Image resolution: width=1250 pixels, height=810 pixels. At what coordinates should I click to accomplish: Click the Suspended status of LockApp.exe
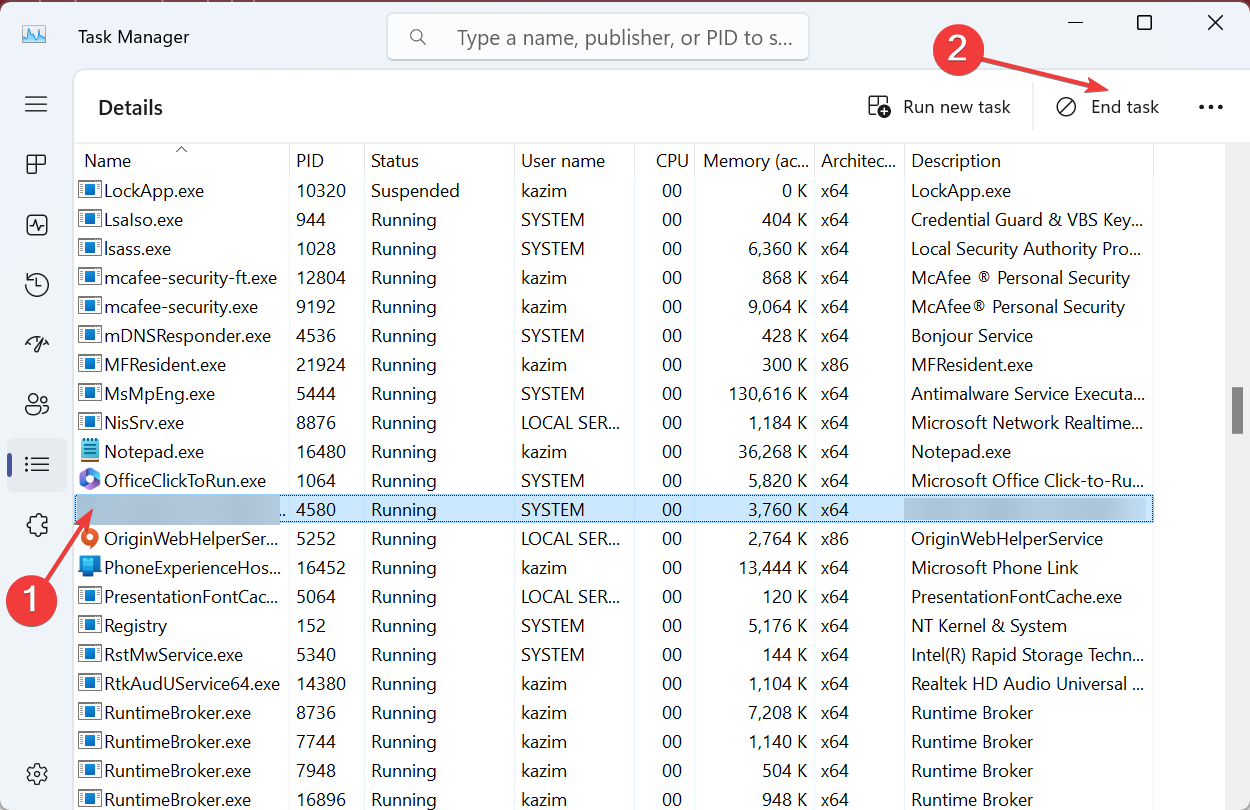tap(415, 191)
